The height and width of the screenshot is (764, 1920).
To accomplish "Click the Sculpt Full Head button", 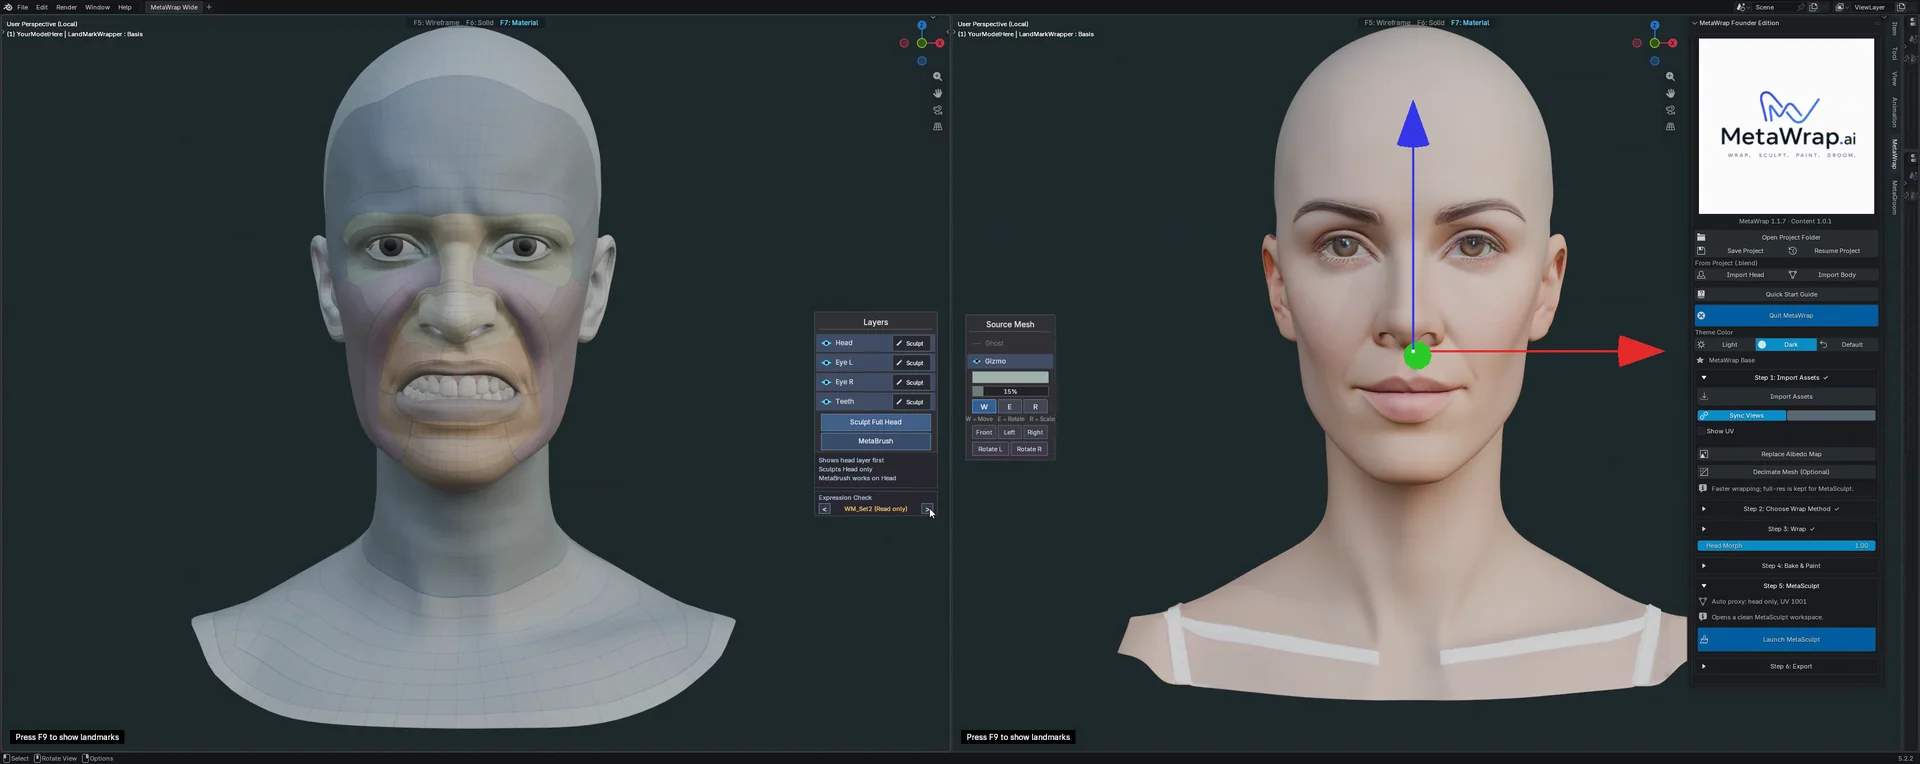I will 876,422.
